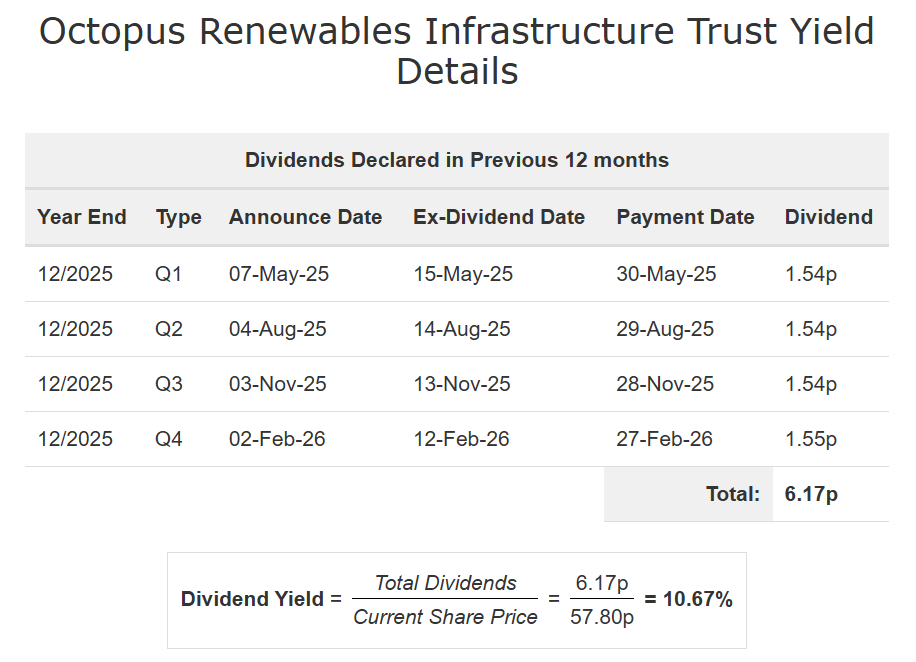Select the Type column header

pos(179,217)
